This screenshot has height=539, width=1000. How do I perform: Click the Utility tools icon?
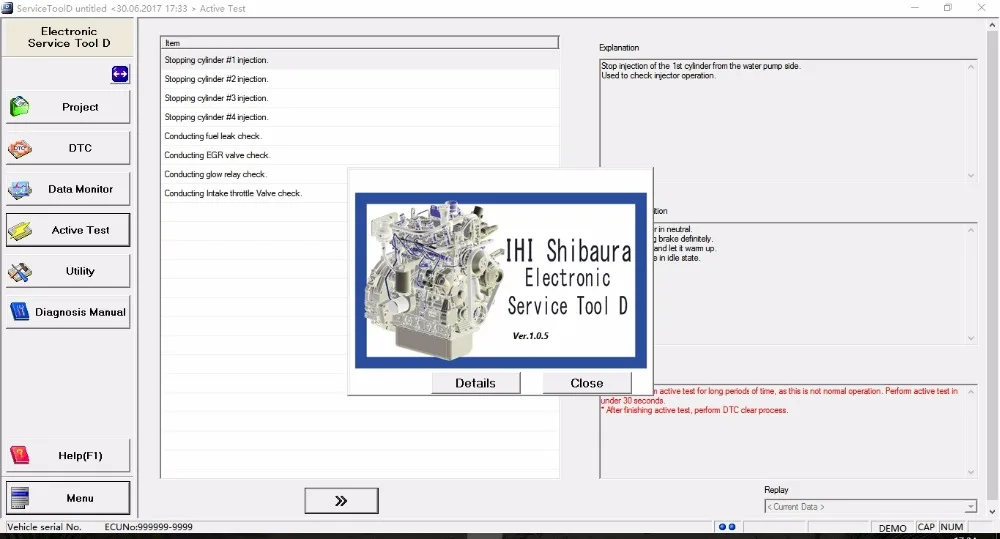pos(20,272)
